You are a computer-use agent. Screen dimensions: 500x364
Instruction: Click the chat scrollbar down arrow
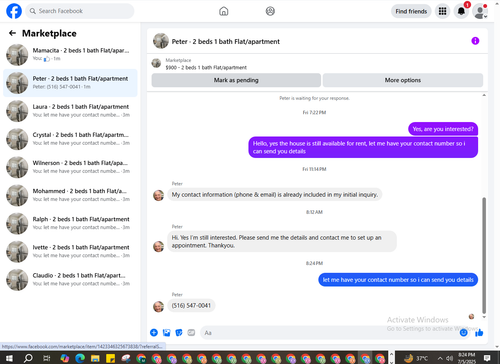(x=484, y=317)
